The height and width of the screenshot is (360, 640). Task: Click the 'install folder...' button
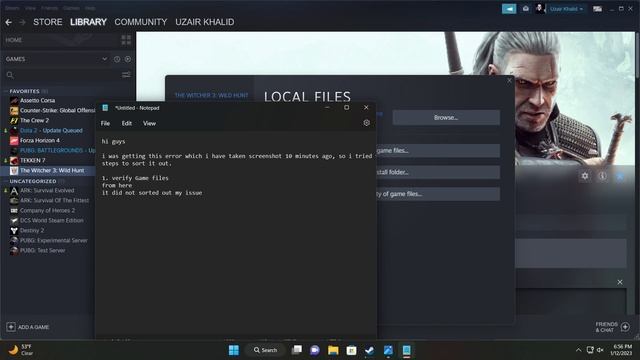pyautogui.click(x=438, y=172)
